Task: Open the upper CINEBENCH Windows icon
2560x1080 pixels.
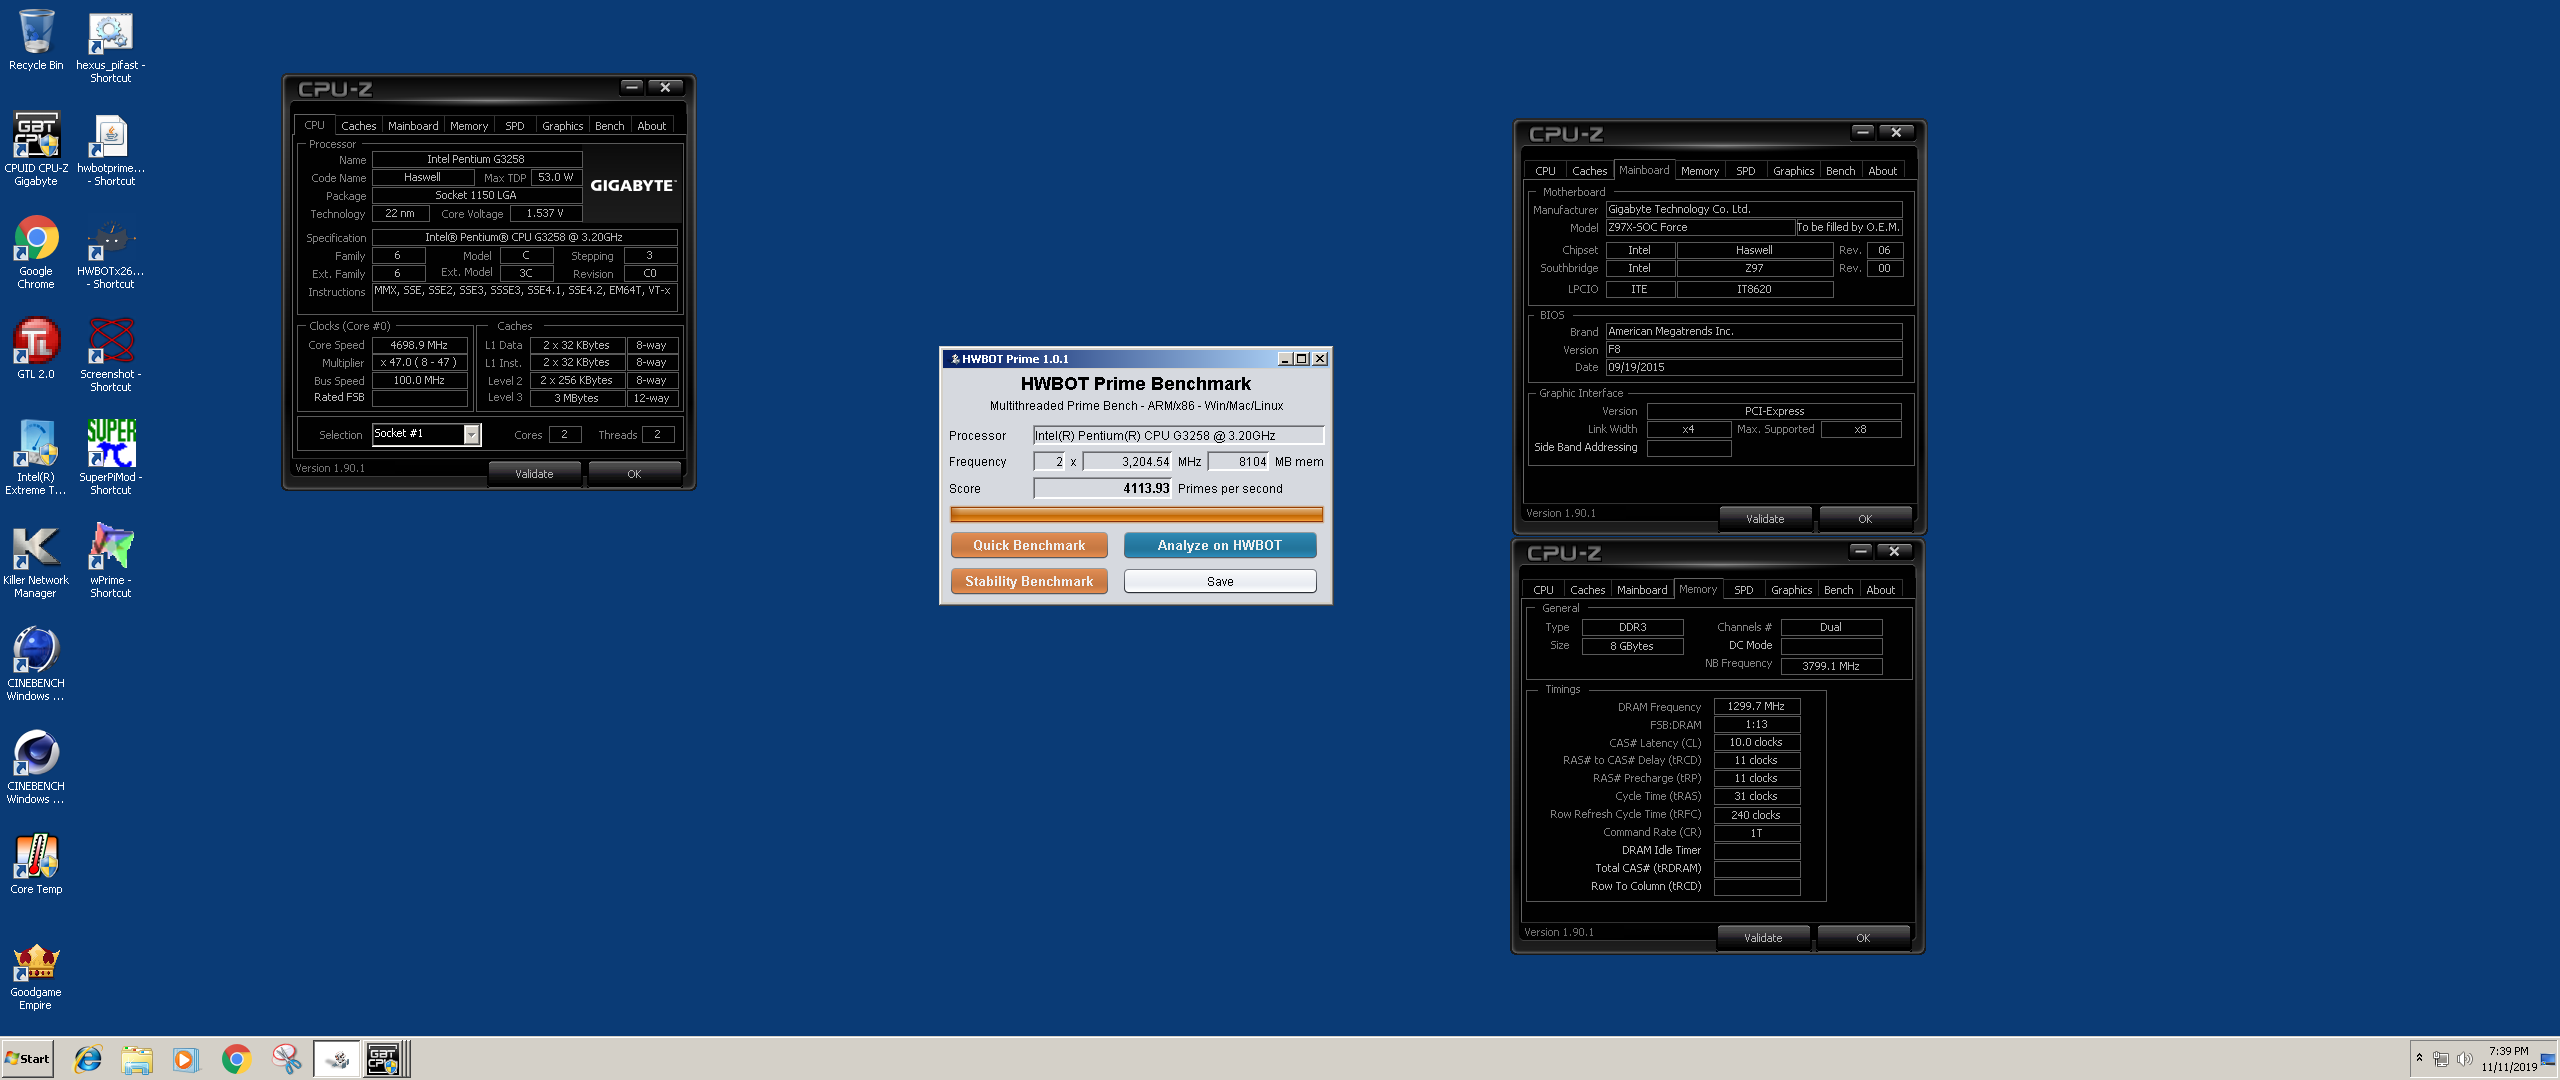Action: tap(36, 664)
